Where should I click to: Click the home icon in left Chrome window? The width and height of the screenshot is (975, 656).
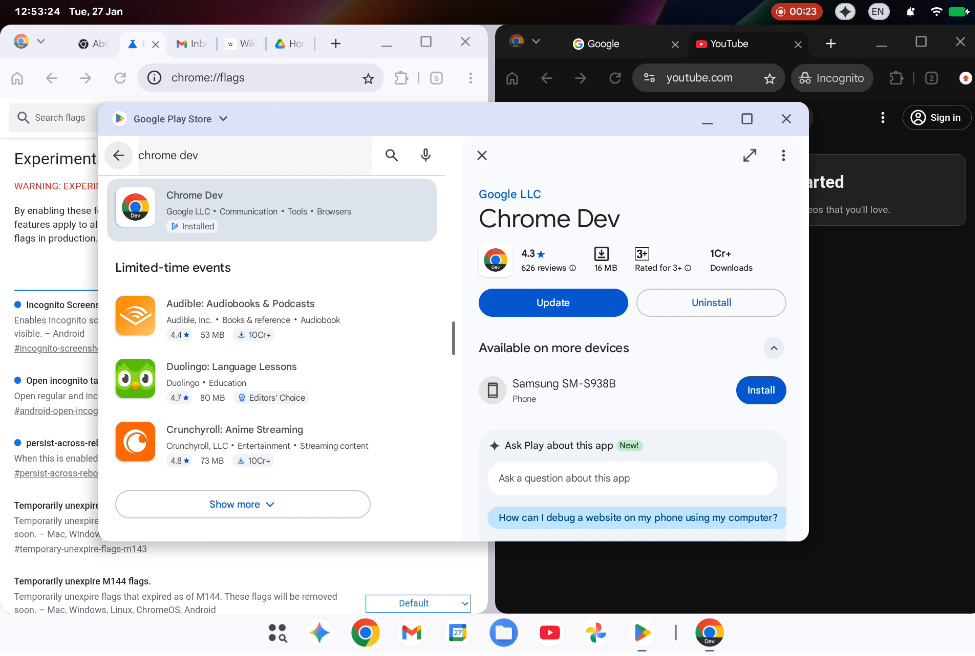(17, 78)
